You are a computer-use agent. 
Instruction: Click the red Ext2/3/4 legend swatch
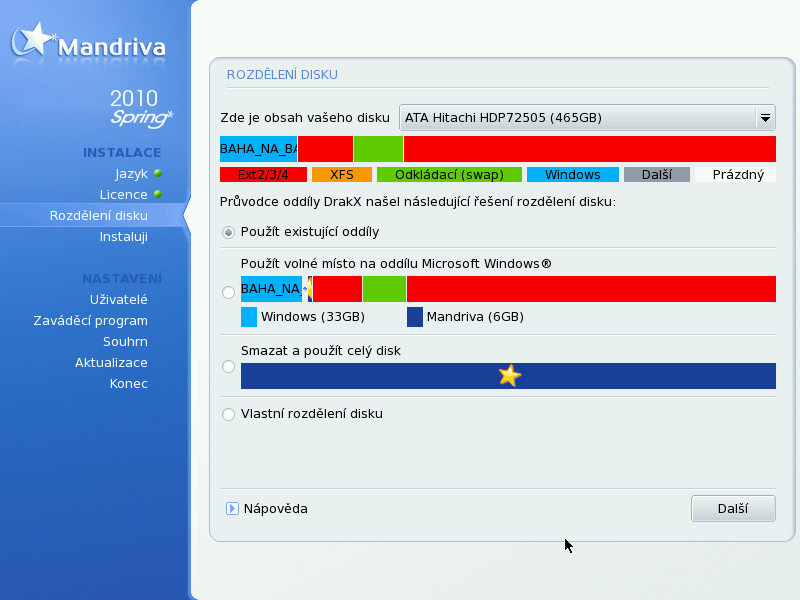click(263, 174)
